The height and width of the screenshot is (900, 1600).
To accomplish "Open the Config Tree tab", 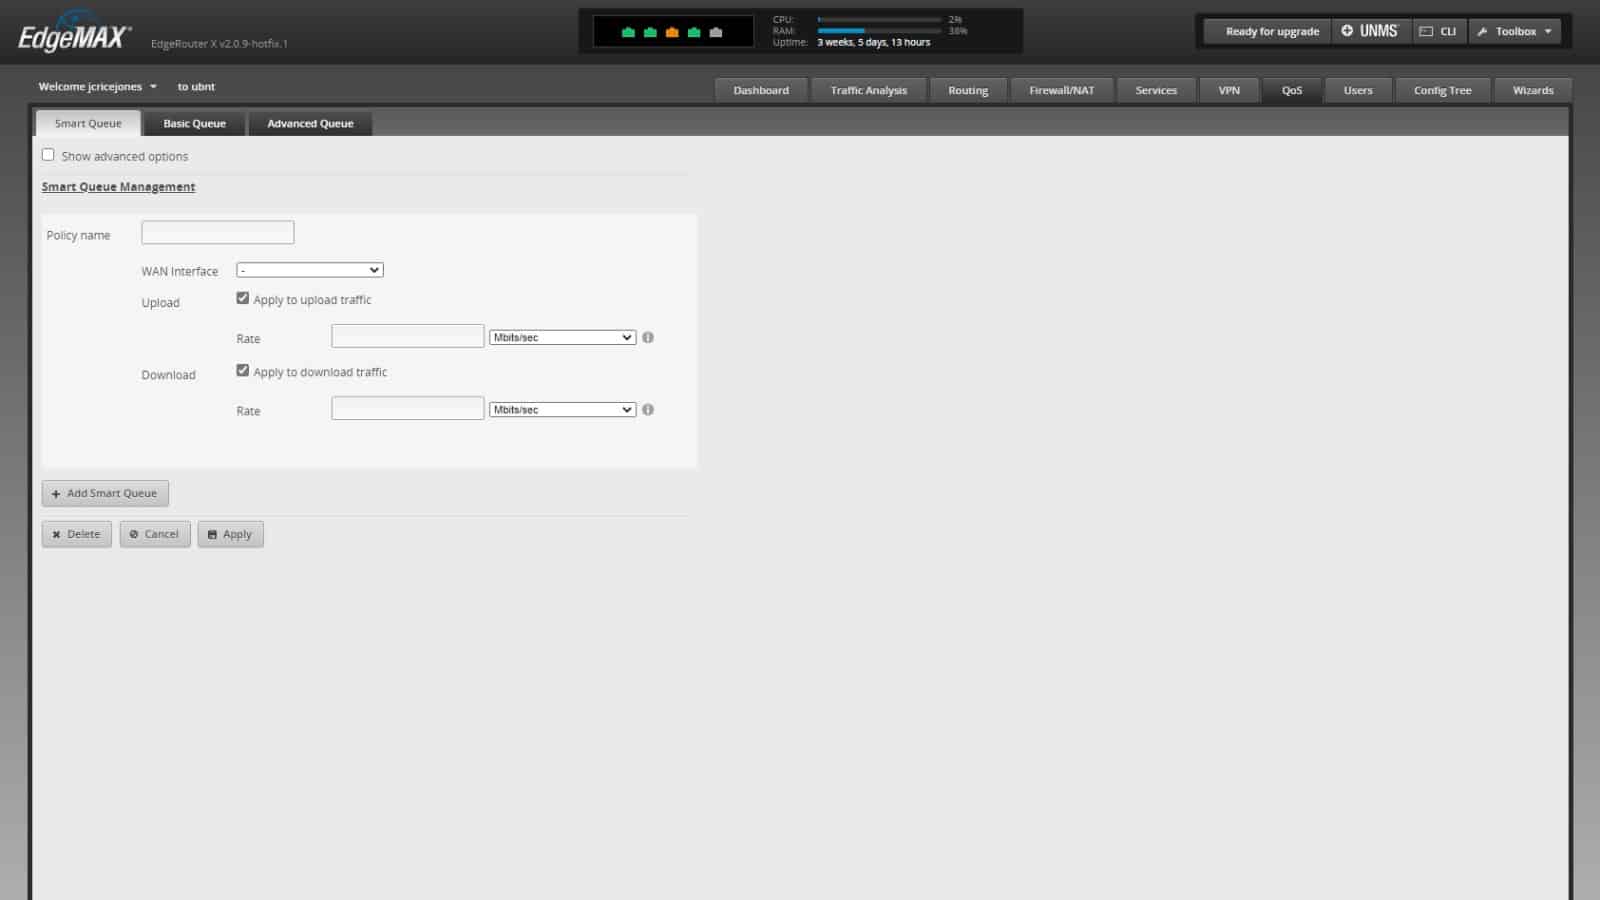I will coord(1442,90).
